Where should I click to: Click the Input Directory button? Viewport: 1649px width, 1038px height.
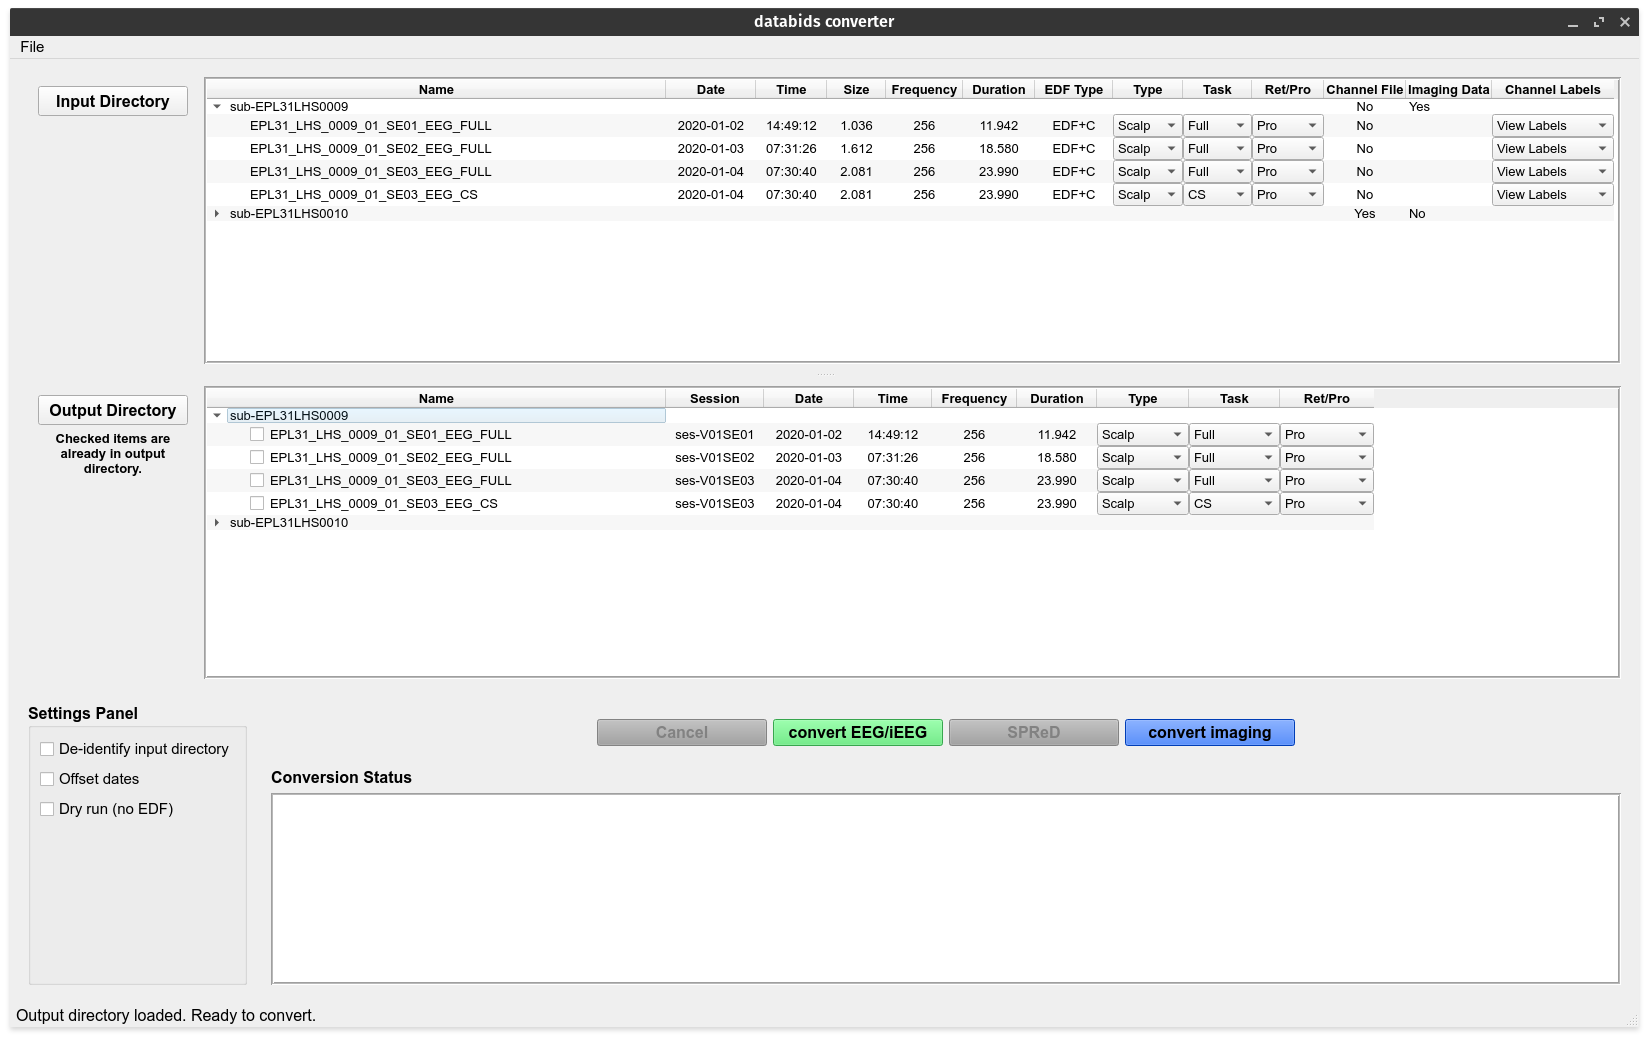point(112,101)
